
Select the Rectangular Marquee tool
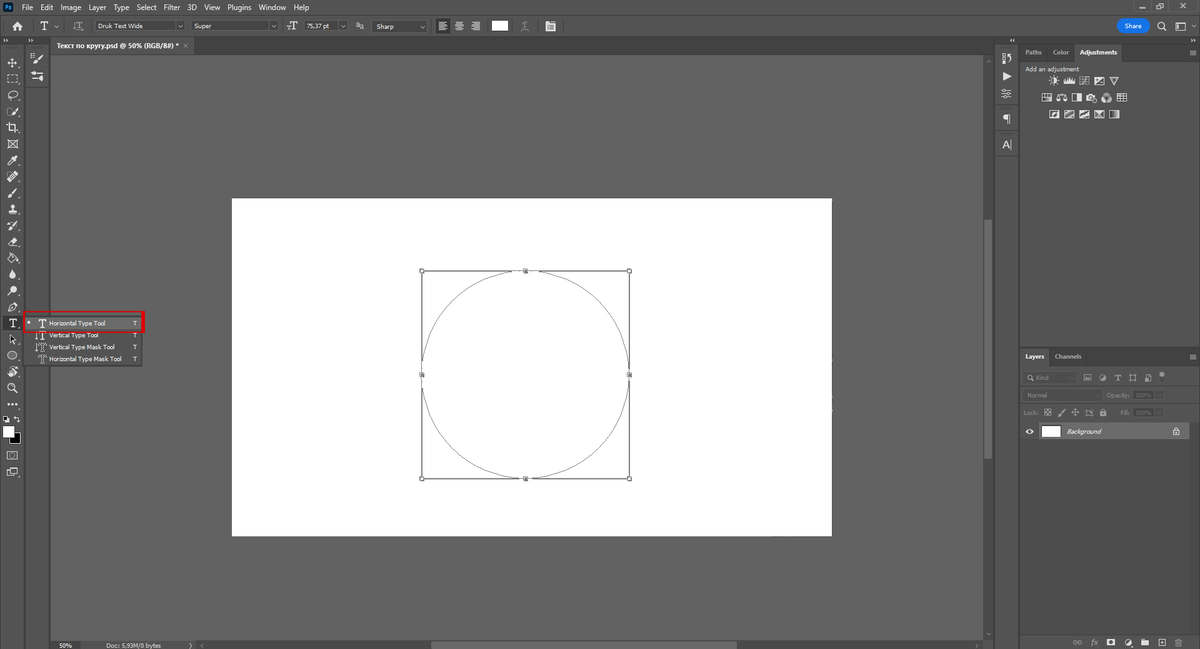tap(13, 78)
